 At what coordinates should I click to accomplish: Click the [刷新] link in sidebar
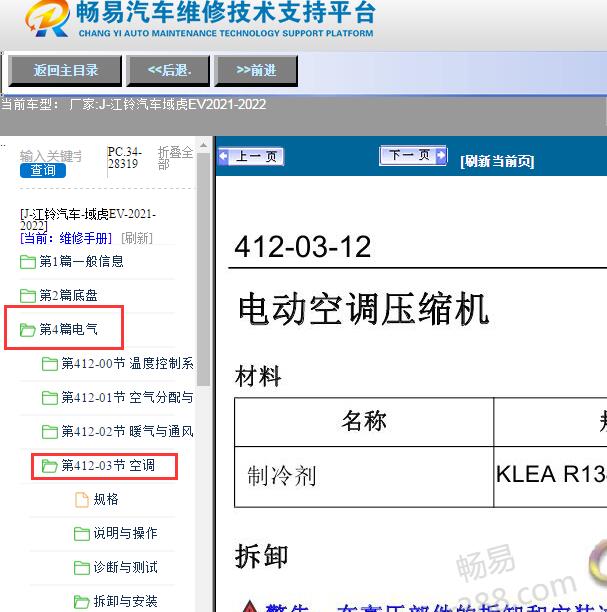[137, 238]
